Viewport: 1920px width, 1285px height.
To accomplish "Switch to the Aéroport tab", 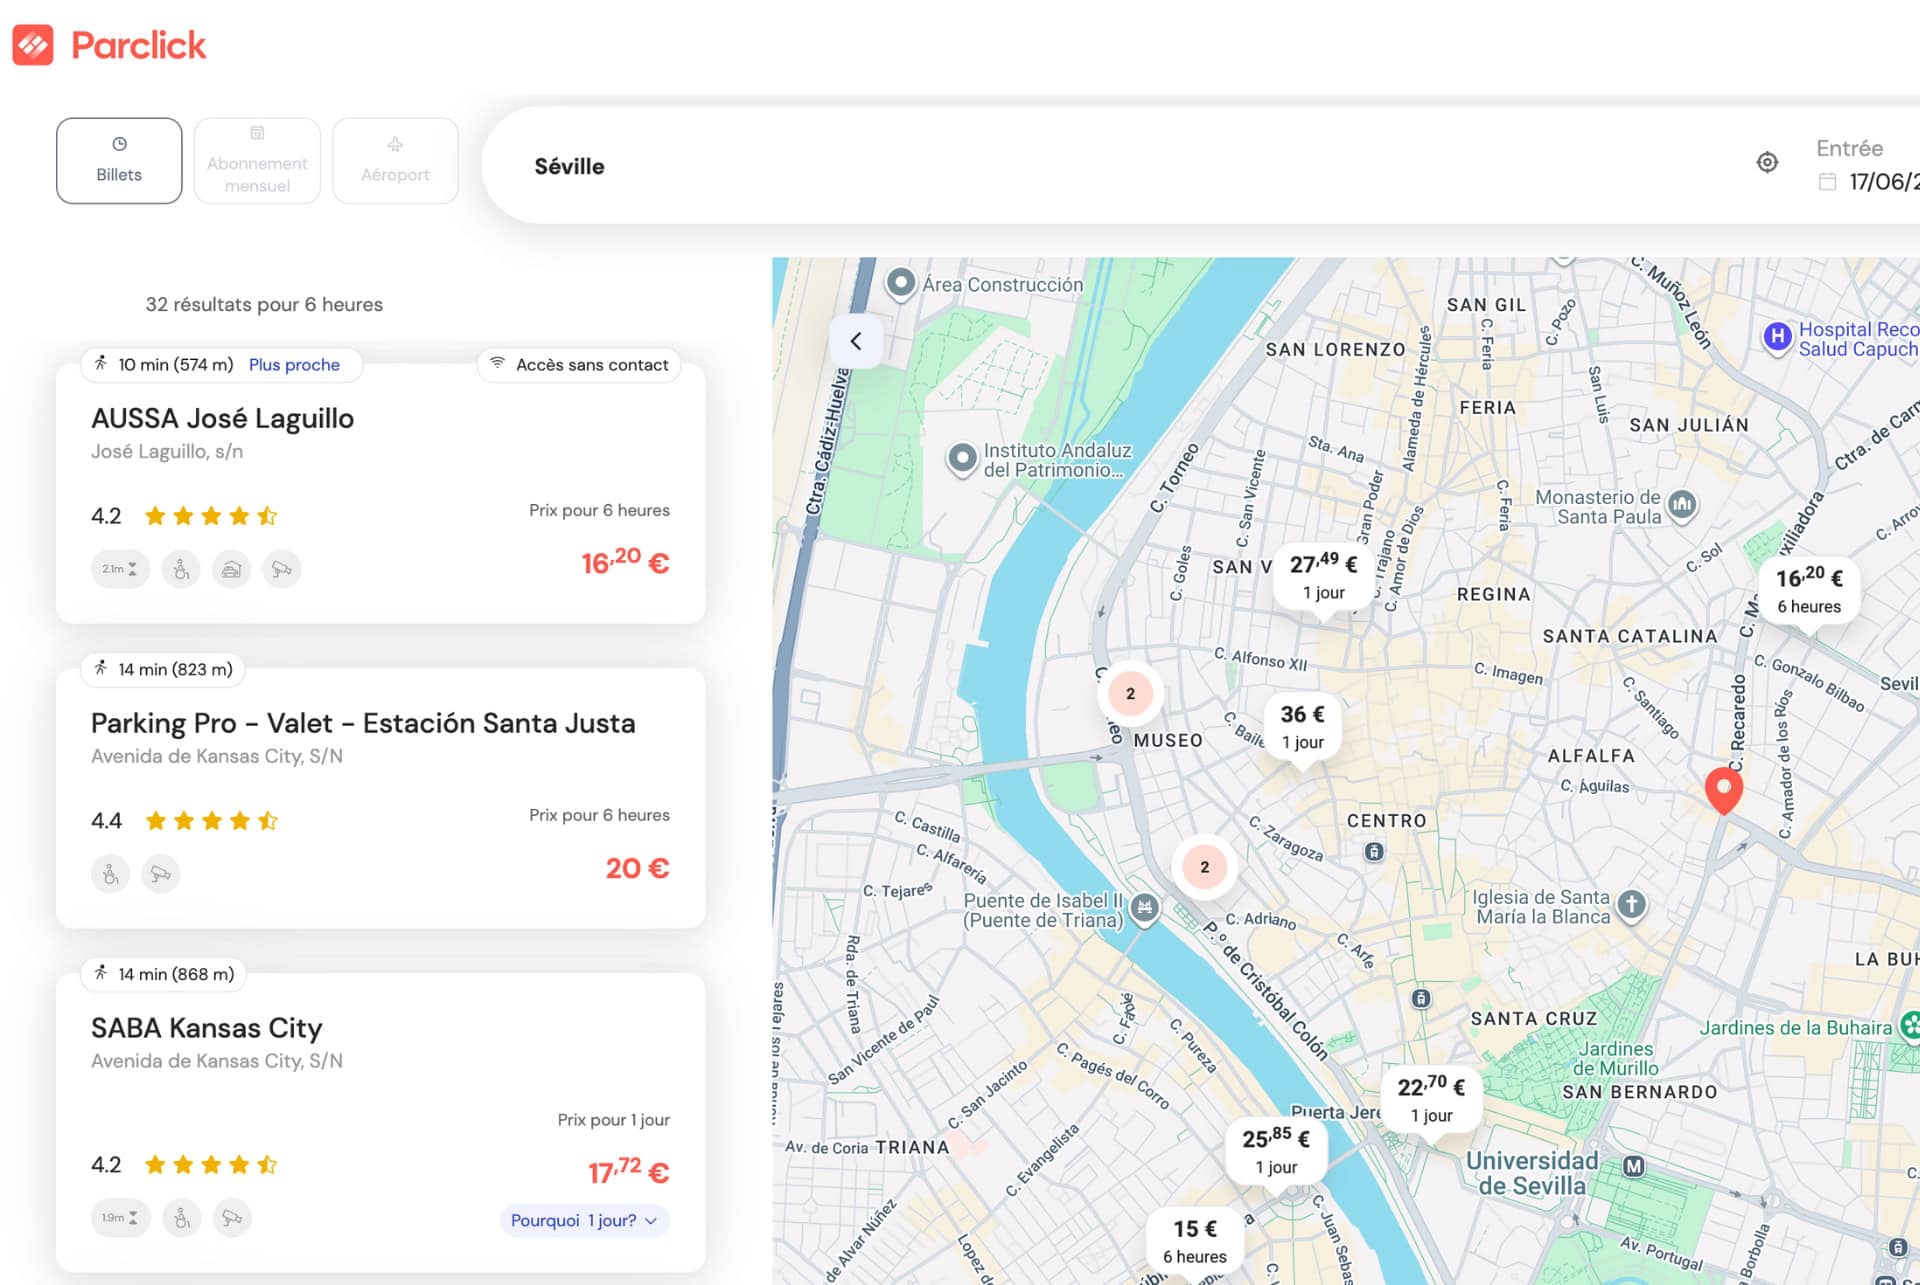I will [x=395, y=161].
